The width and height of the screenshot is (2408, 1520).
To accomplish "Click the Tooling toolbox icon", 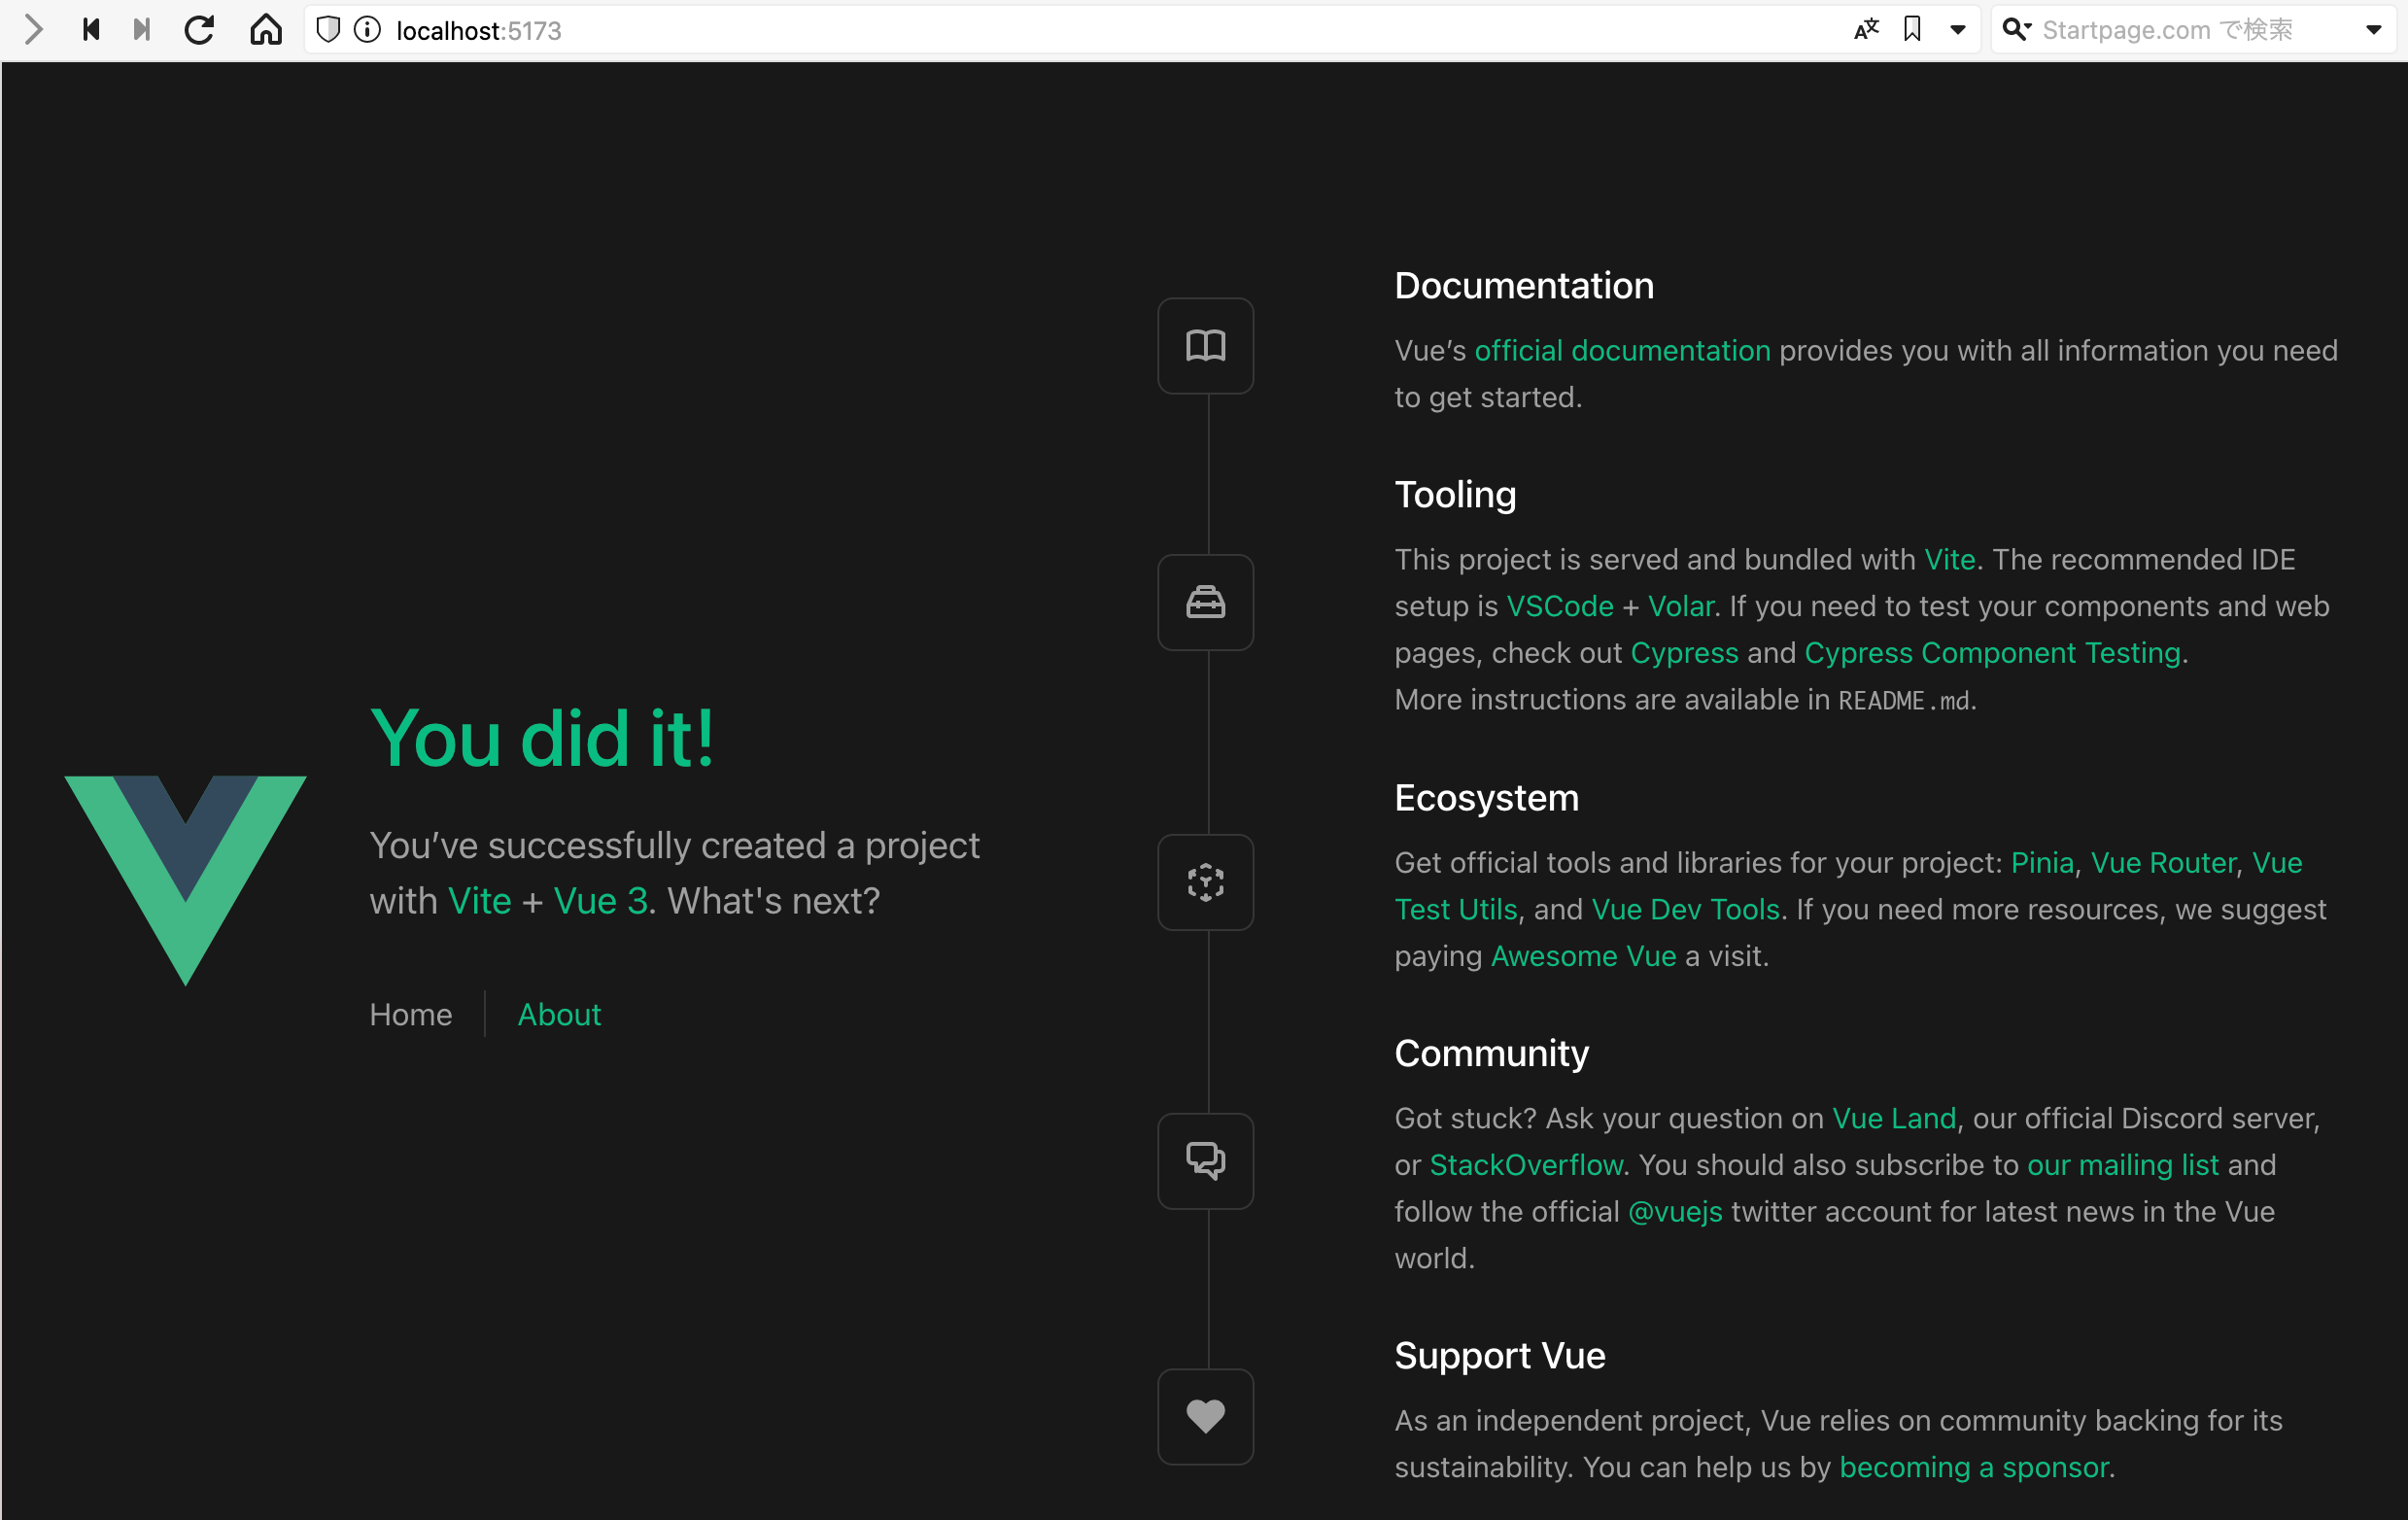I will click(1204, 602).
